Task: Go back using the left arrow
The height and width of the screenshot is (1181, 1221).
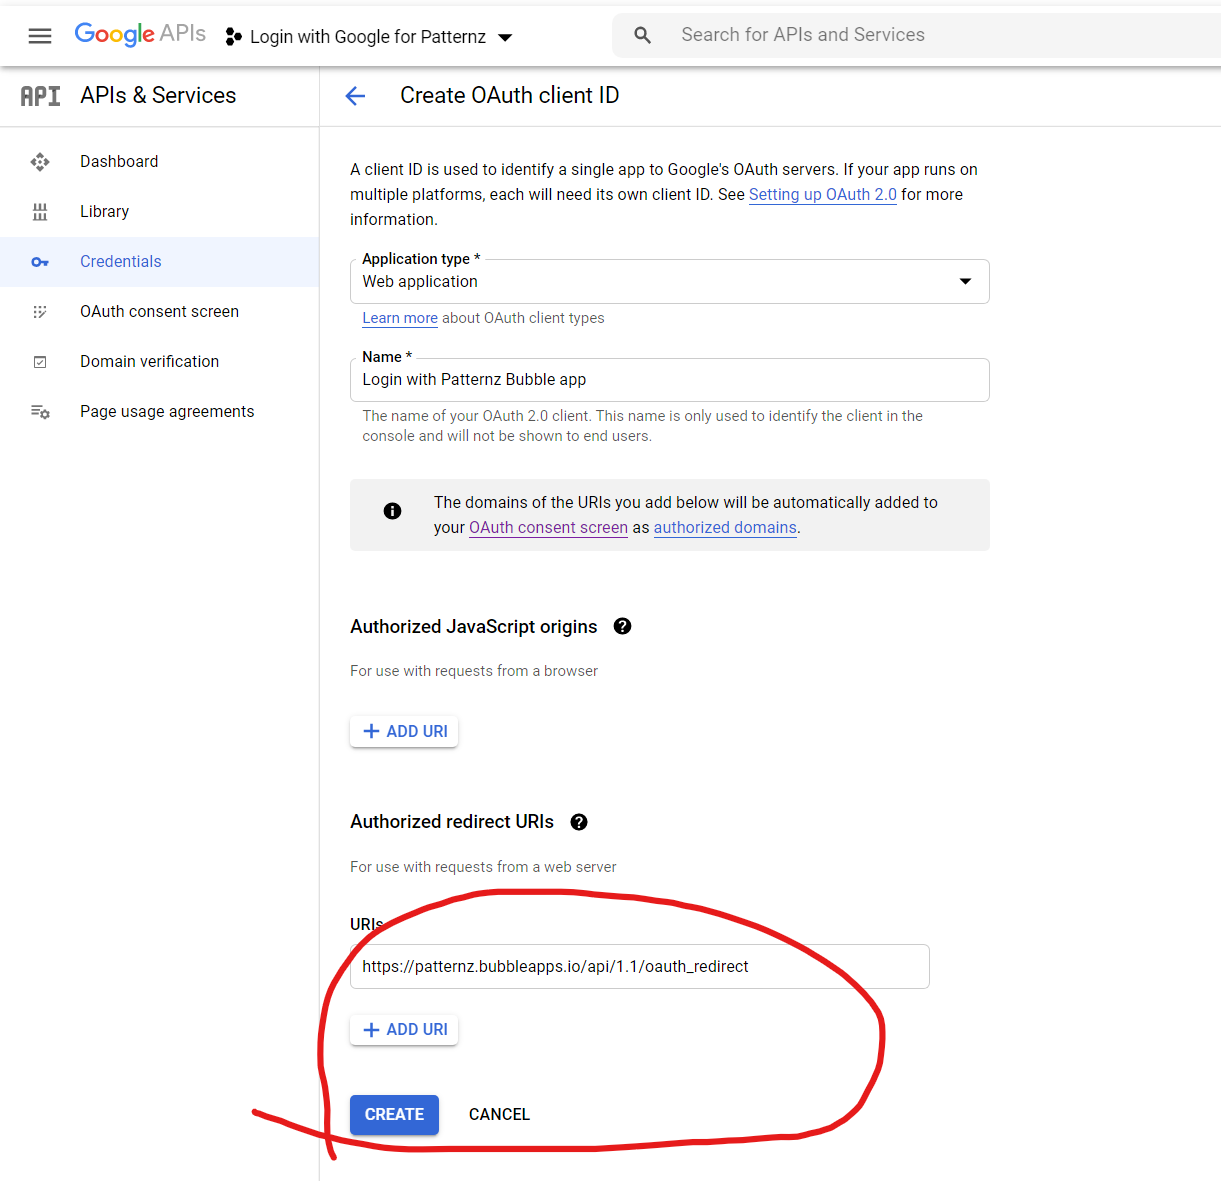Action: (355, 96)
